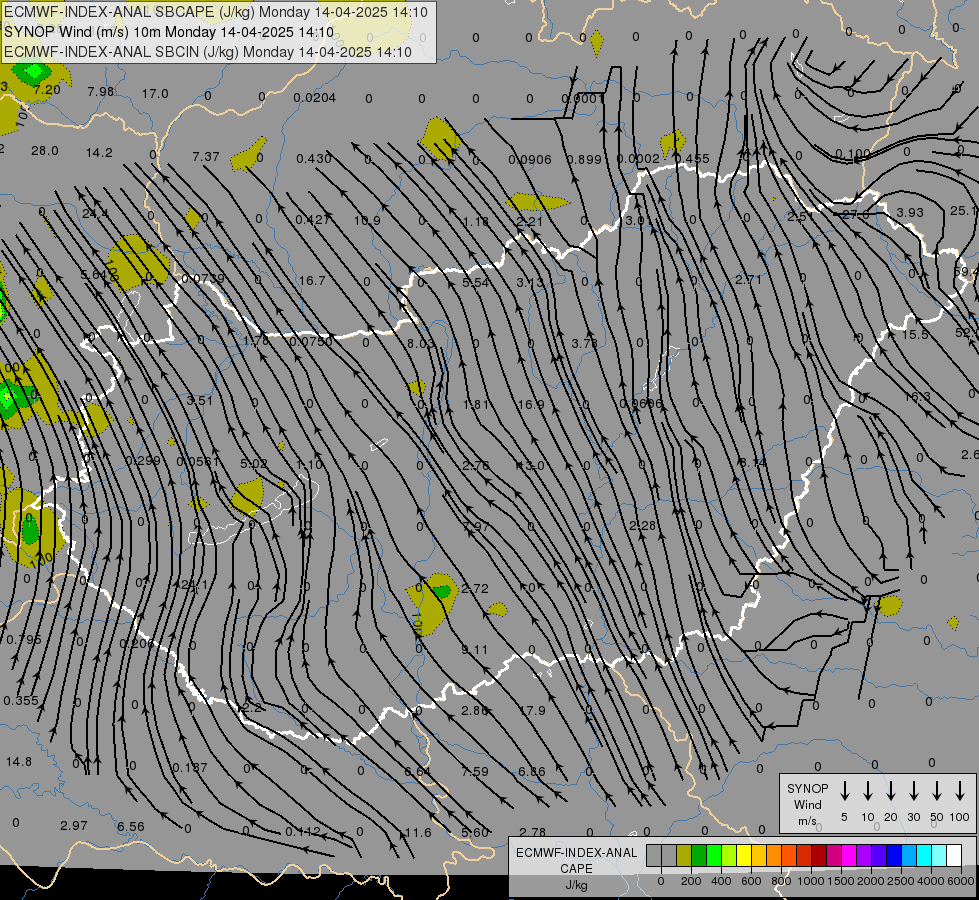The width and height of the screenshot is (979, 900).
Task: Click the 8.03 value on the map
Action: click(x=420, y=344)
